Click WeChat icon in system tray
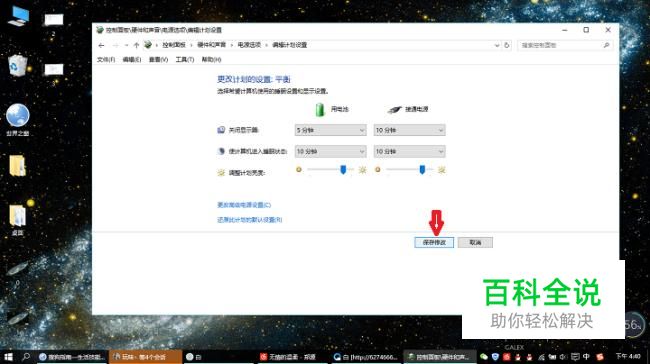 (484, 357)
